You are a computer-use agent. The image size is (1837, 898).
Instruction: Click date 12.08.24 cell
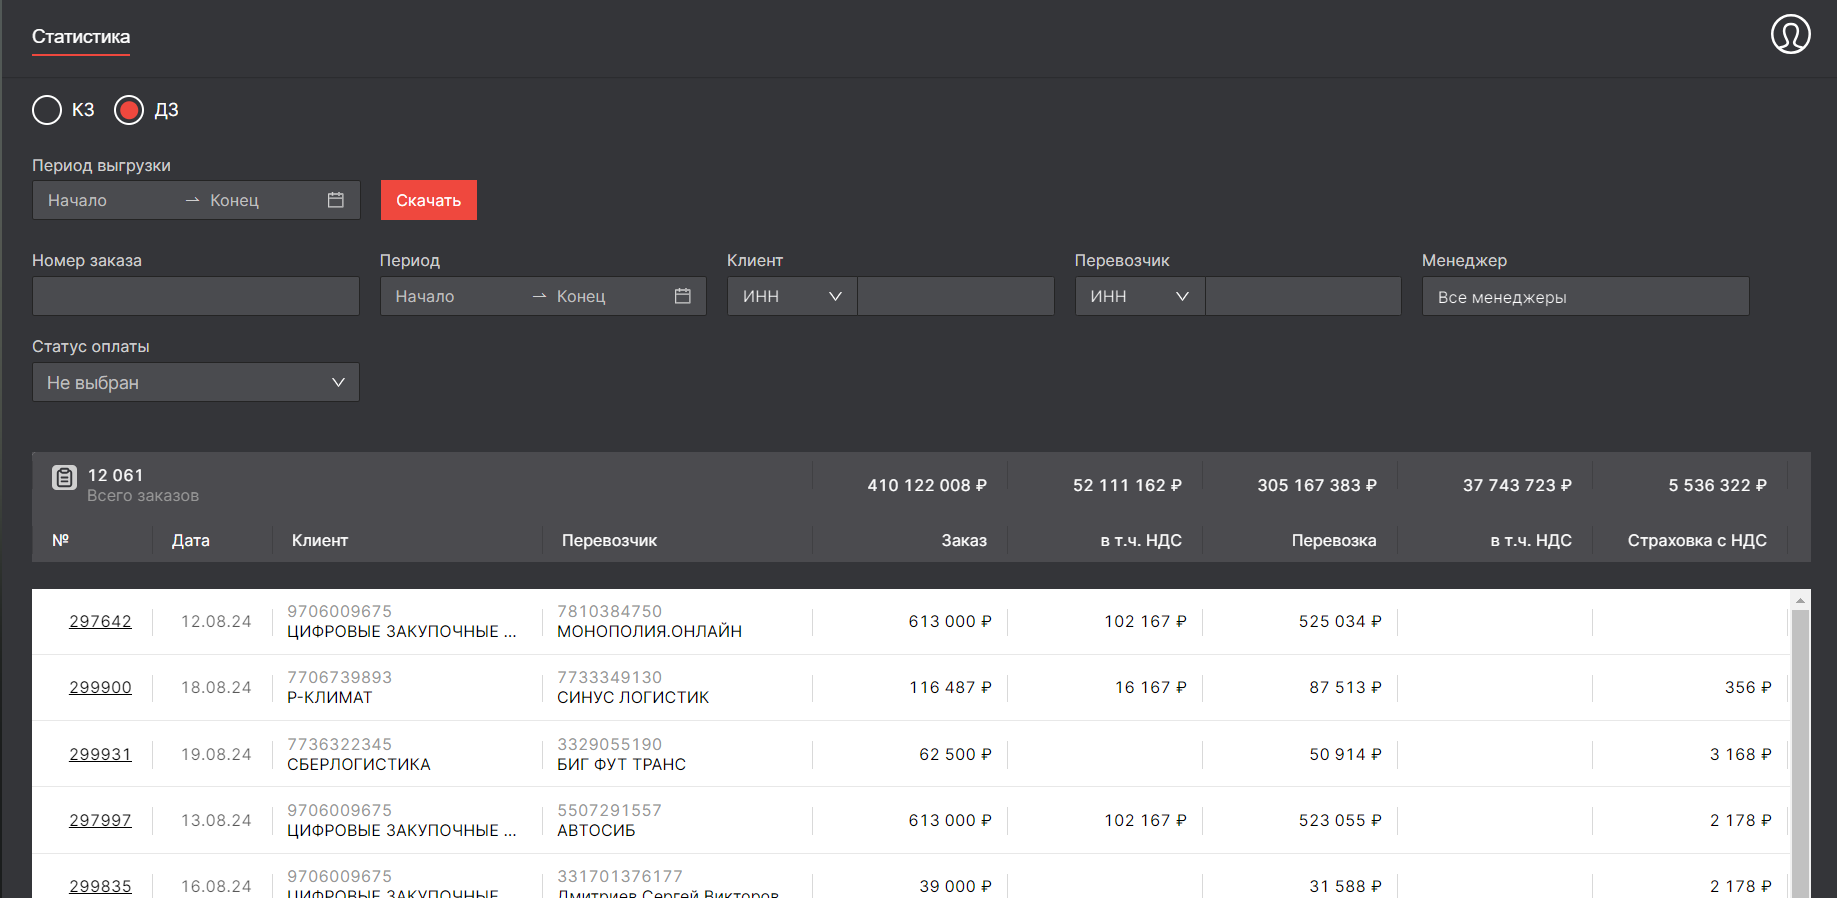216,621
